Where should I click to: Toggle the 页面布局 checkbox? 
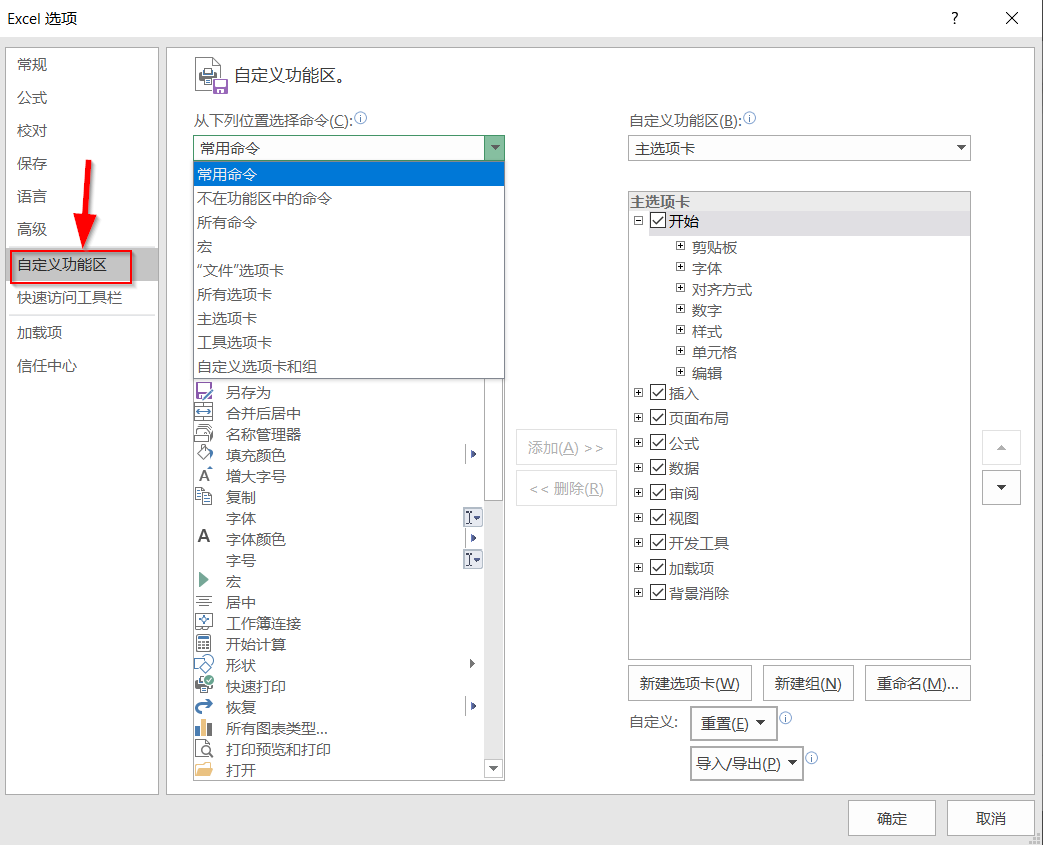click(658, 417)
